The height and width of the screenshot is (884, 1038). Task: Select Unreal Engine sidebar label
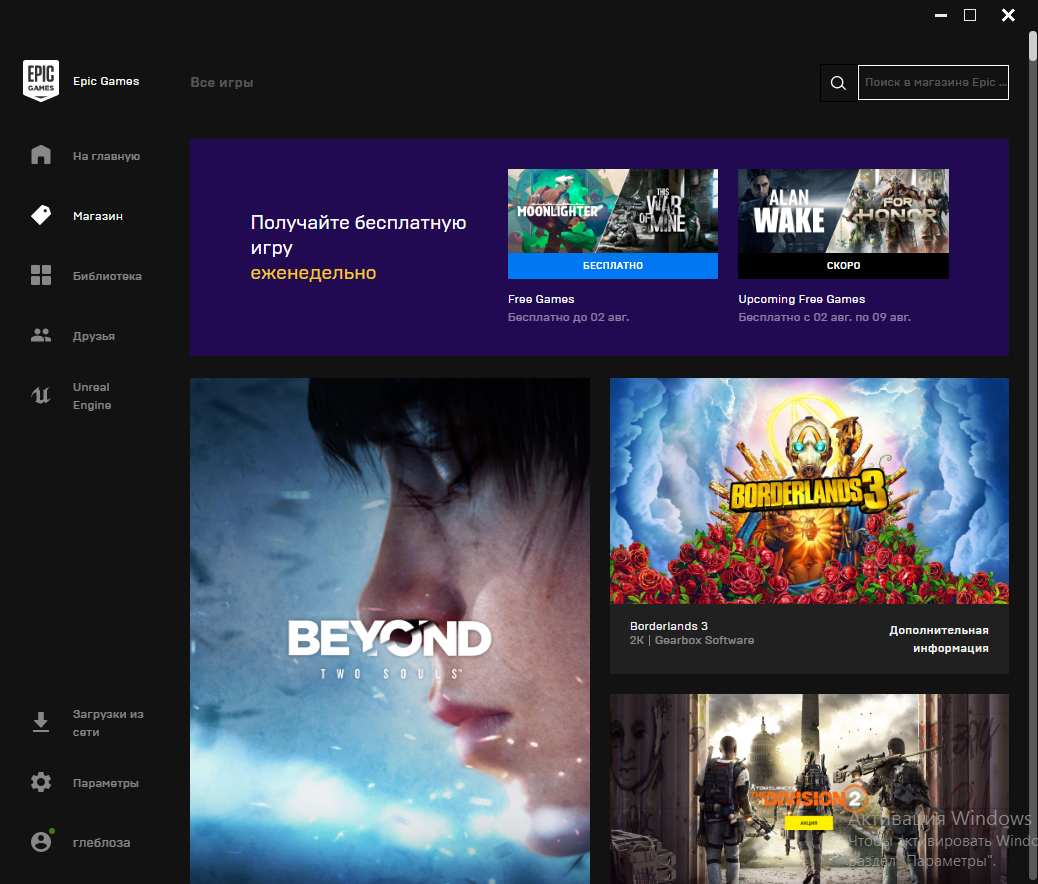coord(91,396)
